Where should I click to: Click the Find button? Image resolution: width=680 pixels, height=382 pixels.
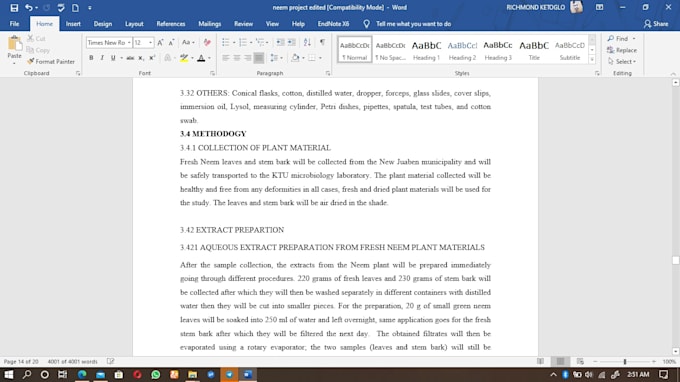click(618, 39)
